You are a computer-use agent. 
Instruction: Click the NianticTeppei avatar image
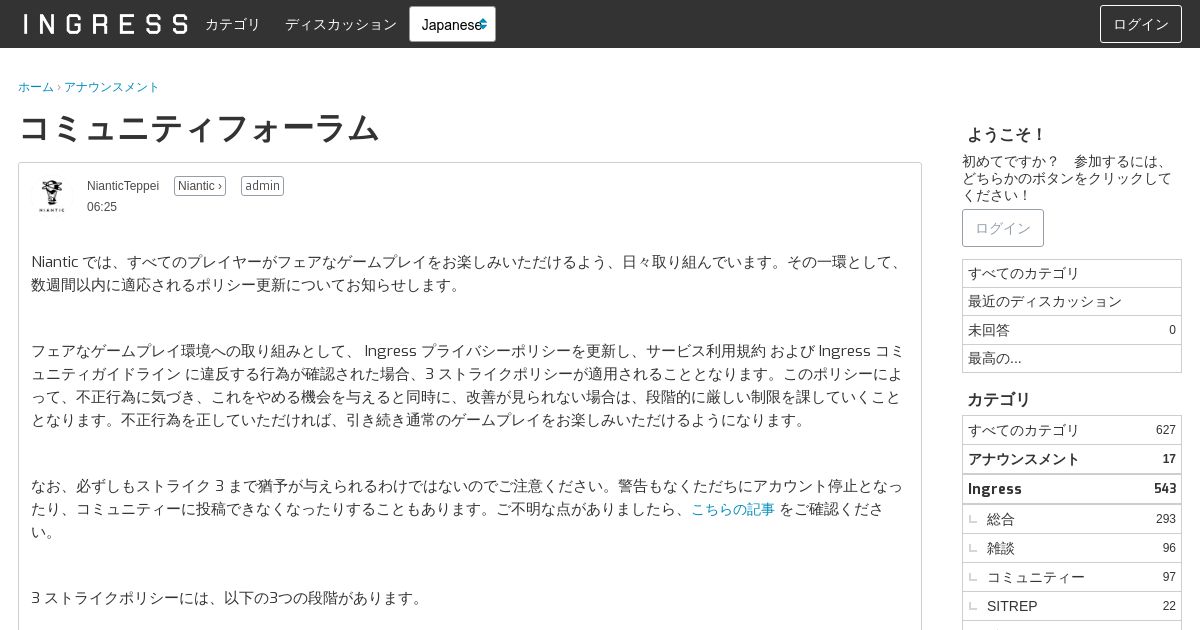pos(52,196)
